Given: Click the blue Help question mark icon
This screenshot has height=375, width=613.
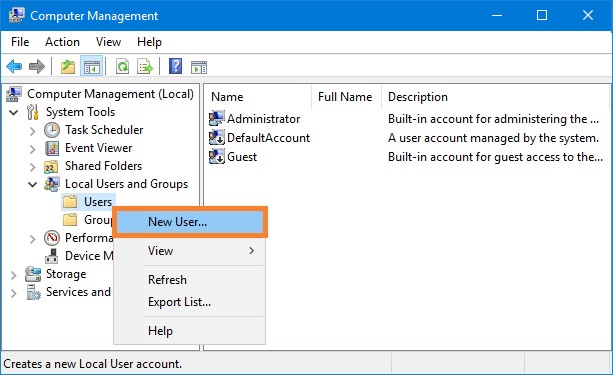Looking at the screenshot, I should pyautogui.click(x=176, y=66).
